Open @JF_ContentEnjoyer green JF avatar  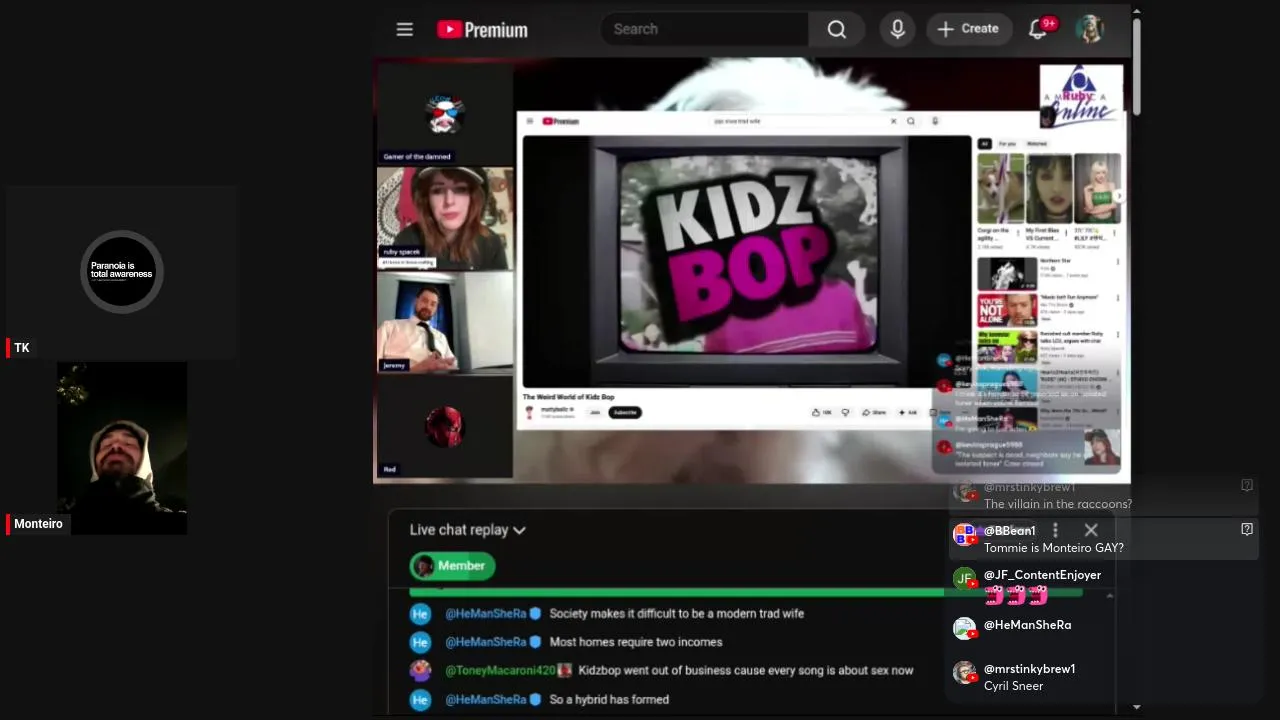click(964, 578)
